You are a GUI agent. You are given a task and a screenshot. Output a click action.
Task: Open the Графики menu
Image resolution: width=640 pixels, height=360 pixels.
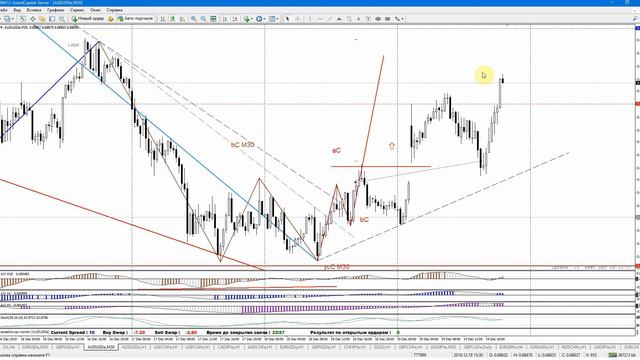coord(55,10)
